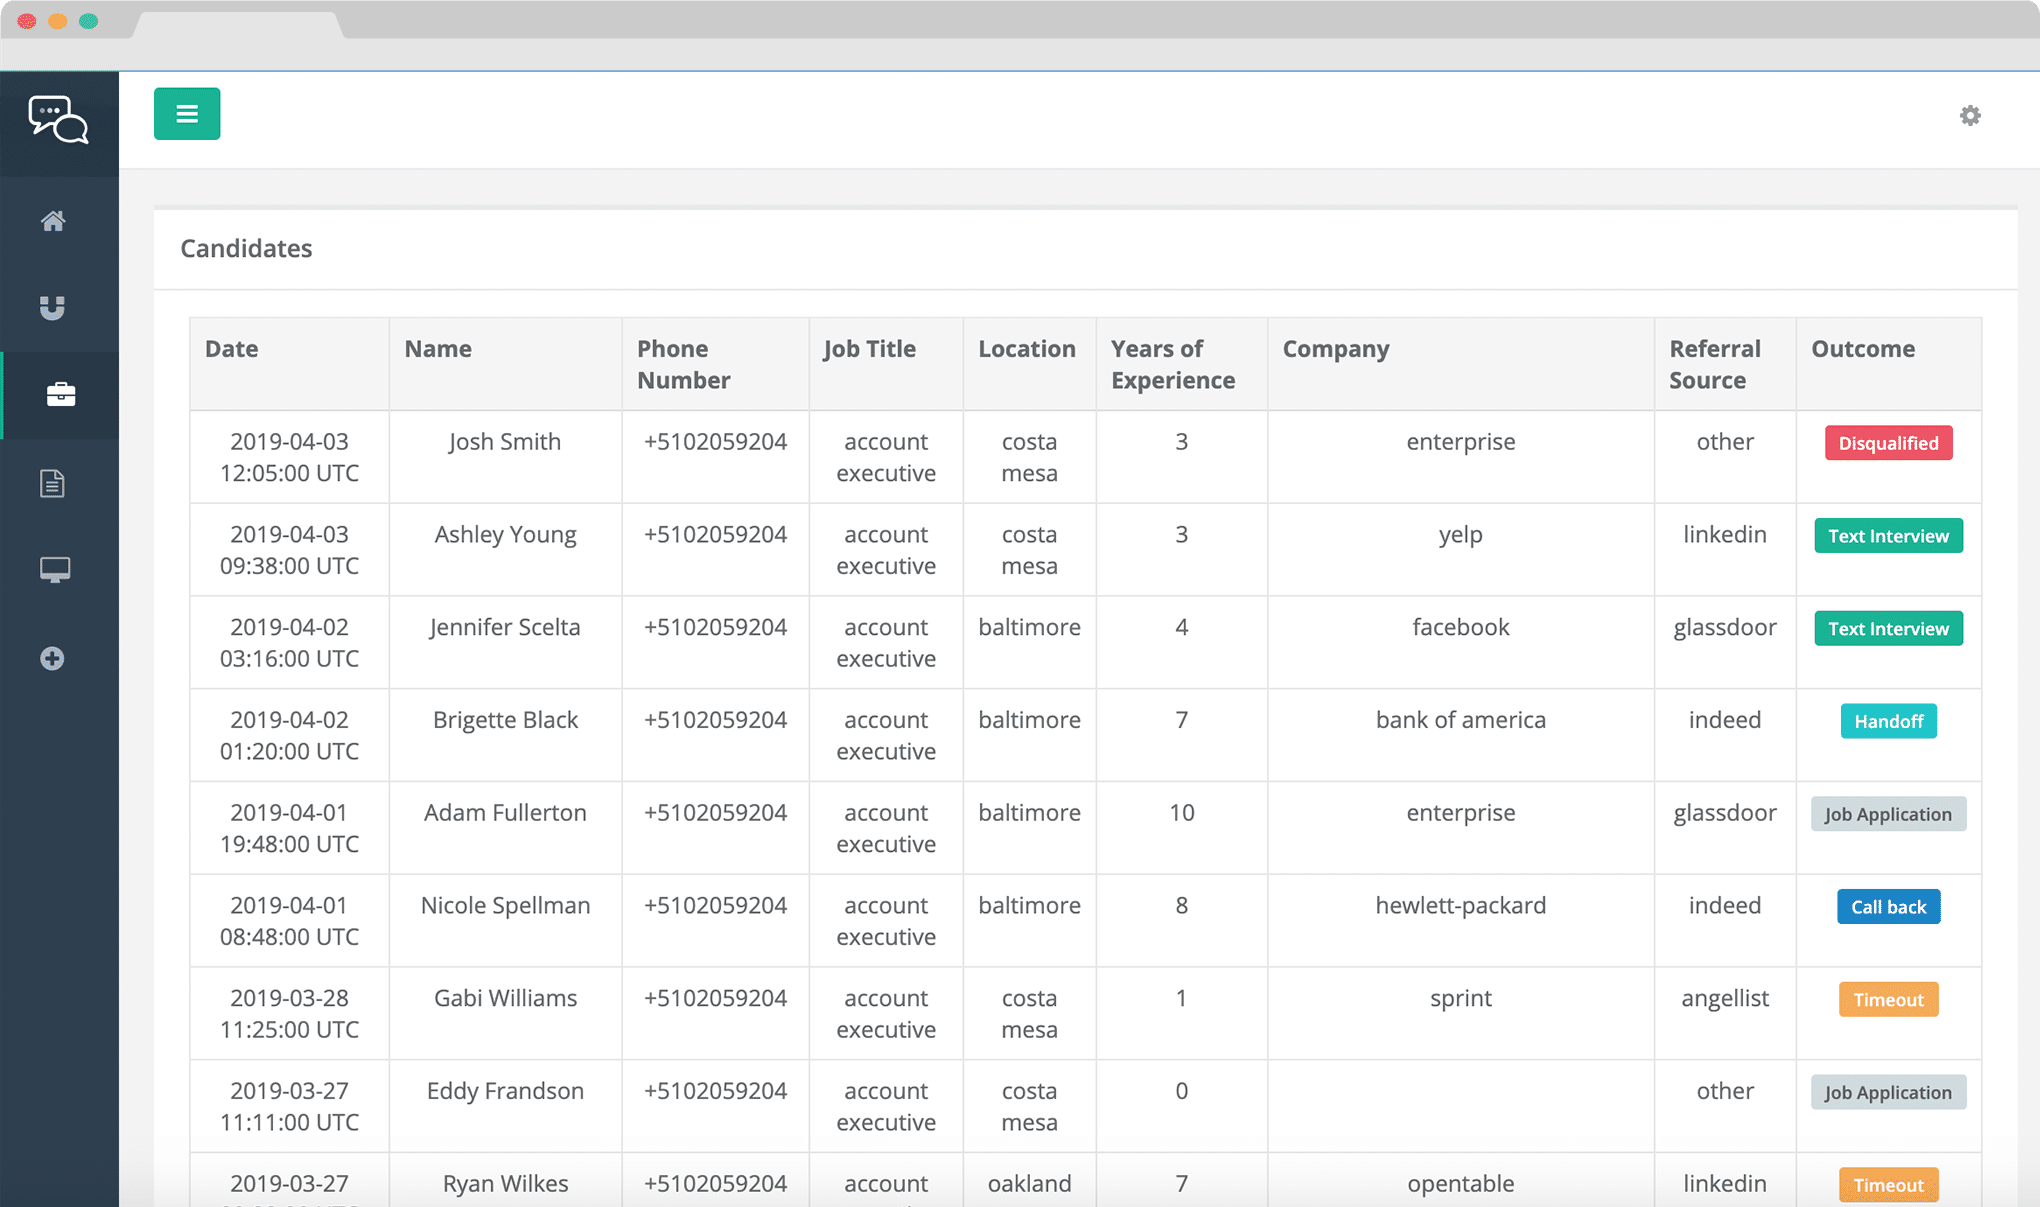Click the Disqualified badge for Josh Smith
The height and width of the screenshot is (1207, 2040).
1888,443
